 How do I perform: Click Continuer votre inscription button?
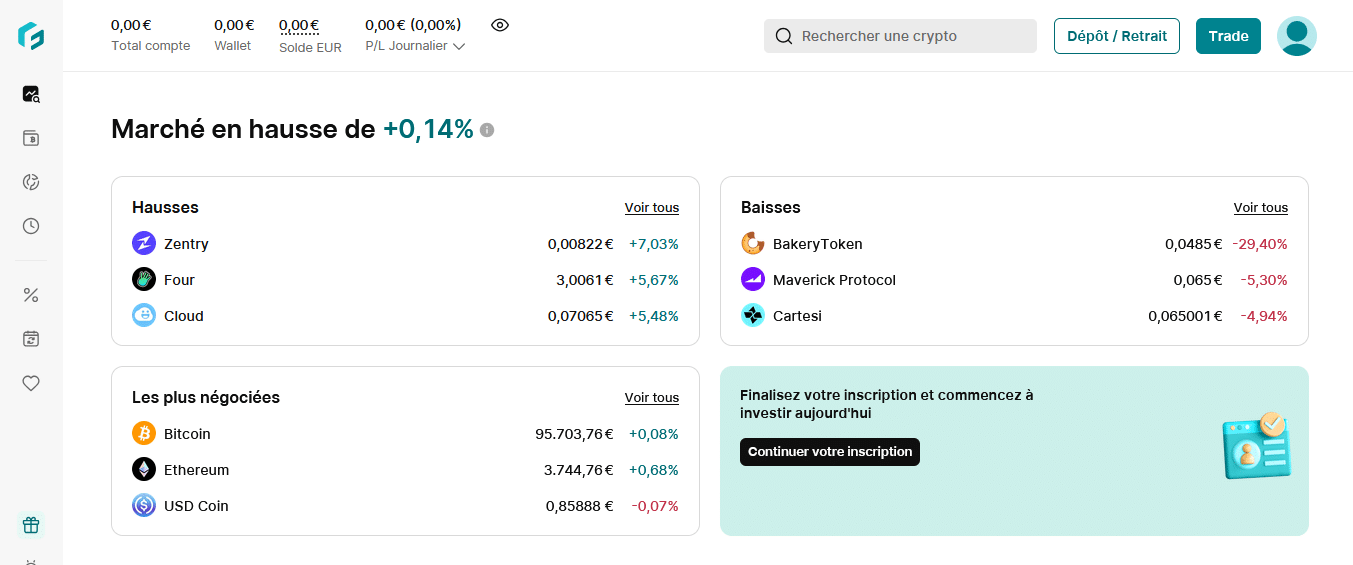coord(830,452)
